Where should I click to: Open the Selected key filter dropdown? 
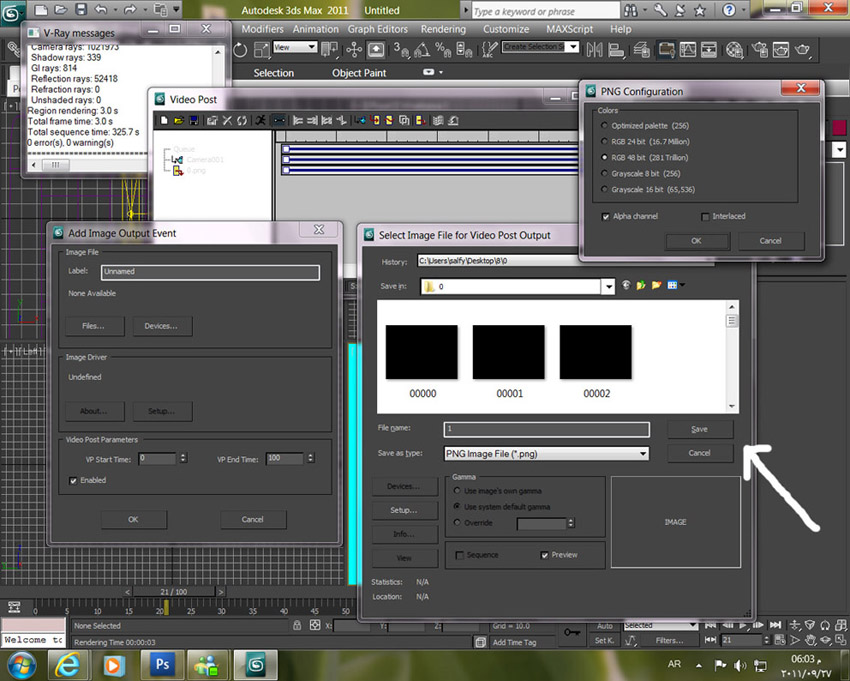692,625
